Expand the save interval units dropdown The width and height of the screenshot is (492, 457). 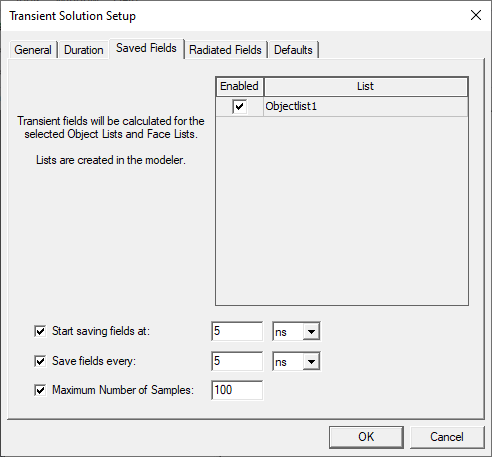(296, 361)
